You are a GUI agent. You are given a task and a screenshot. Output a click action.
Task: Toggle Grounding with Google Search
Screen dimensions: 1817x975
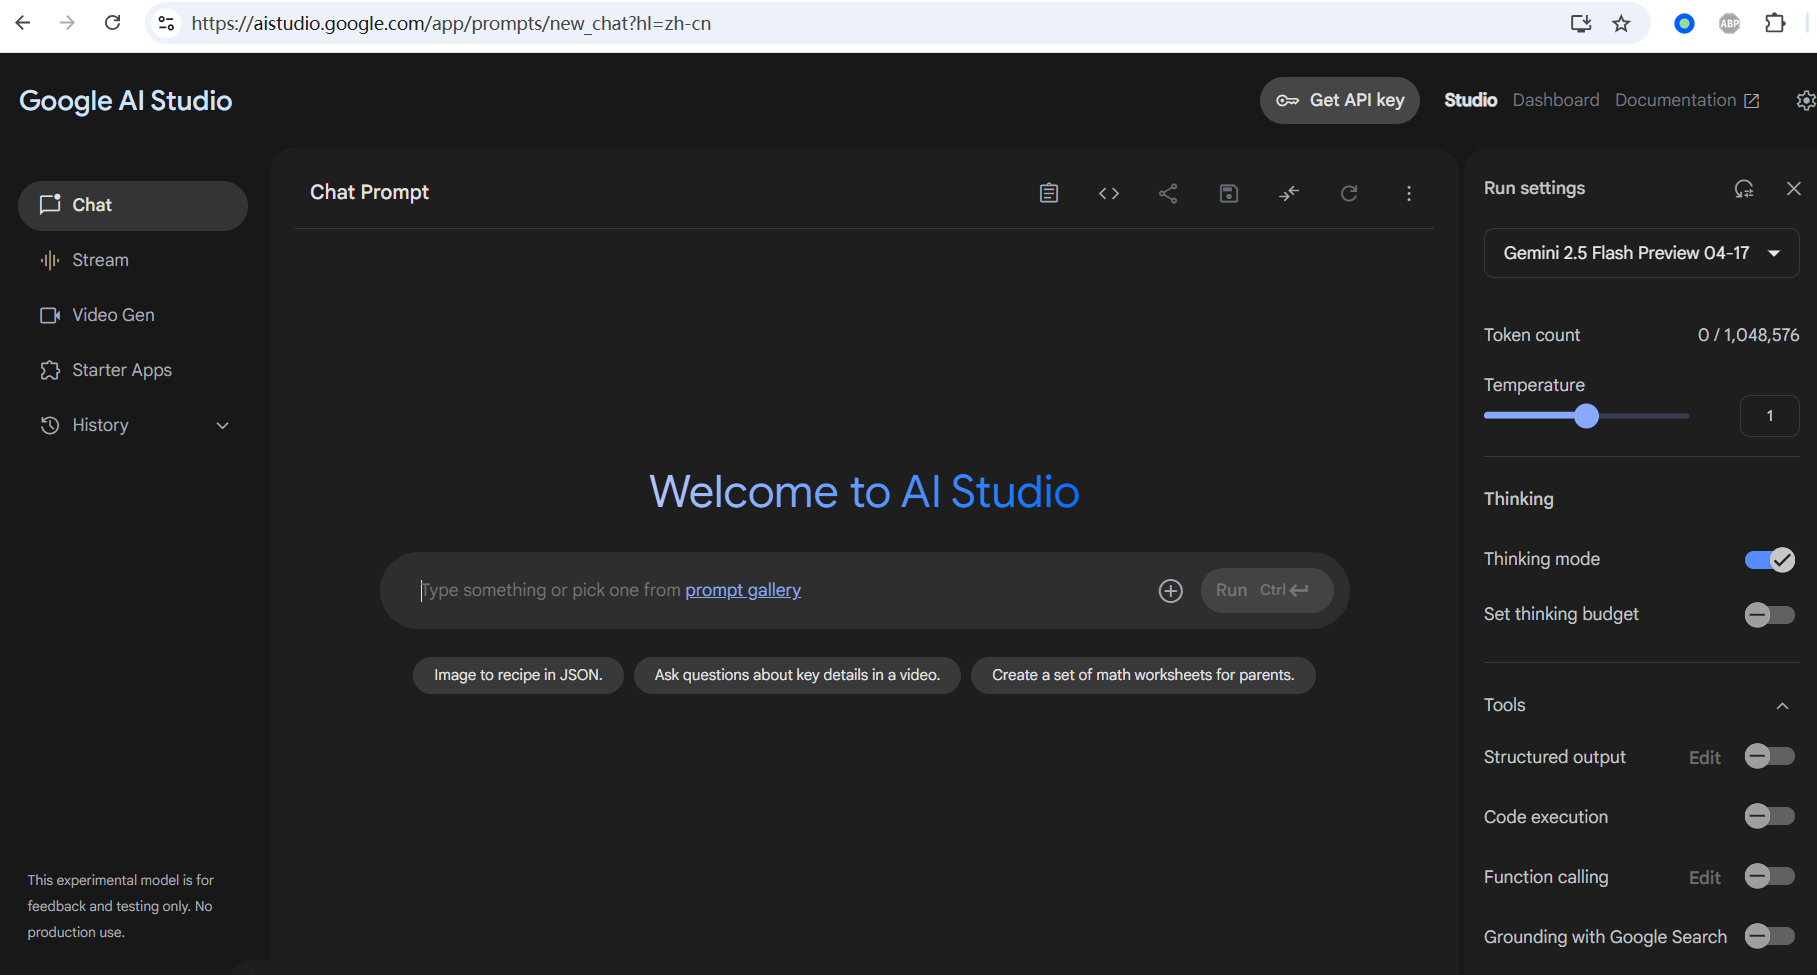(x=1769, y=936)
